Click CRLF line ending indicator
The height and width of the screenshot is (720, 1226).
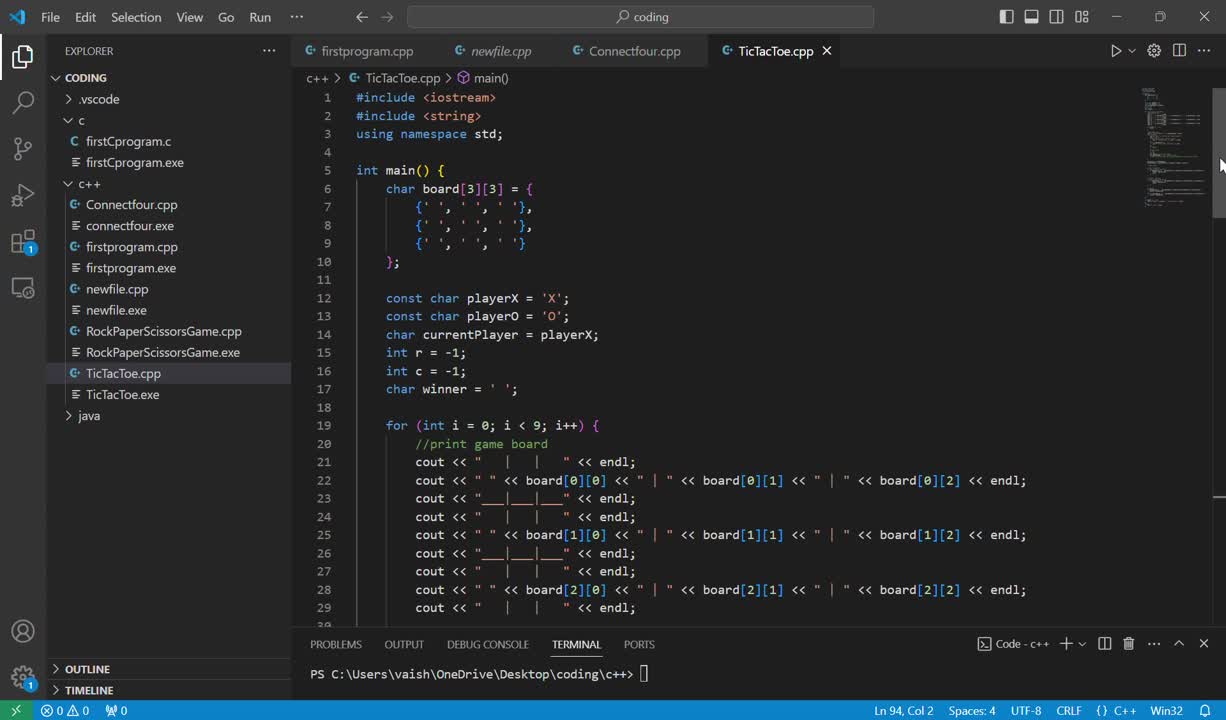click(1068, 711)
